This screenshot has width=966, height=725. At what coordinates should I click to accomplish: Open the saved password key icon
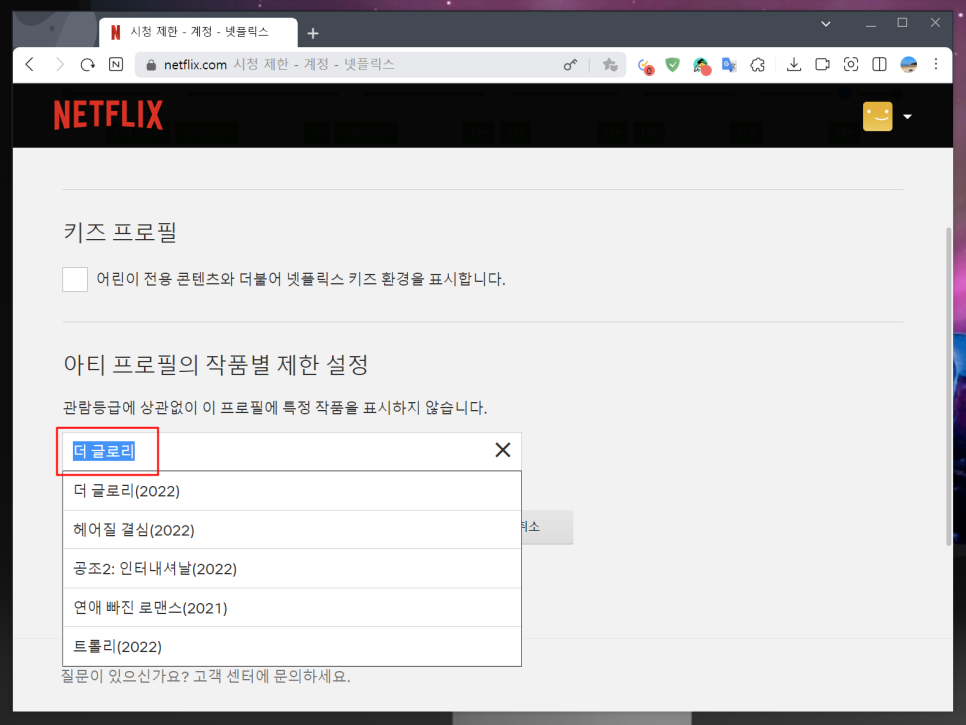(570, 64)
